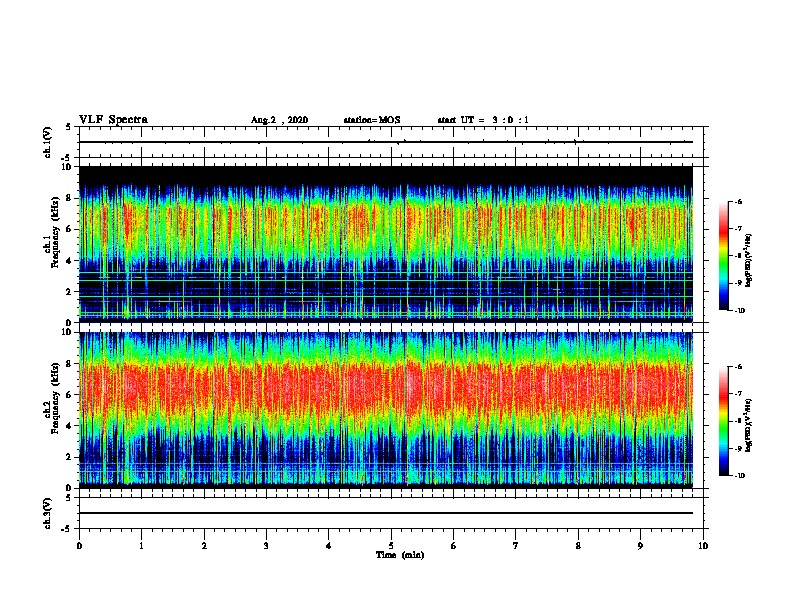792x612 pixels.
Task: Click the 2 kHz tick label on ch.1 axis
Action: [69, 292]
